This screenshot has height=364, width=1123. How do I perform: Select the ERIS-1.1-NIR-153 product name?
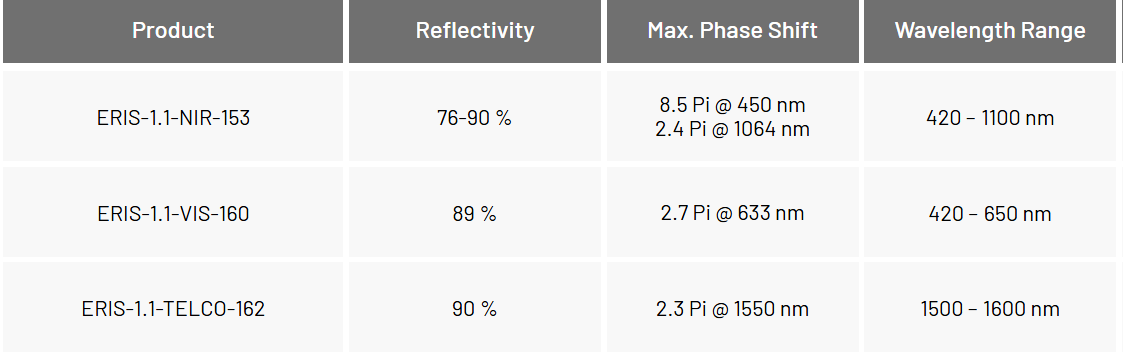coord(173,118)
